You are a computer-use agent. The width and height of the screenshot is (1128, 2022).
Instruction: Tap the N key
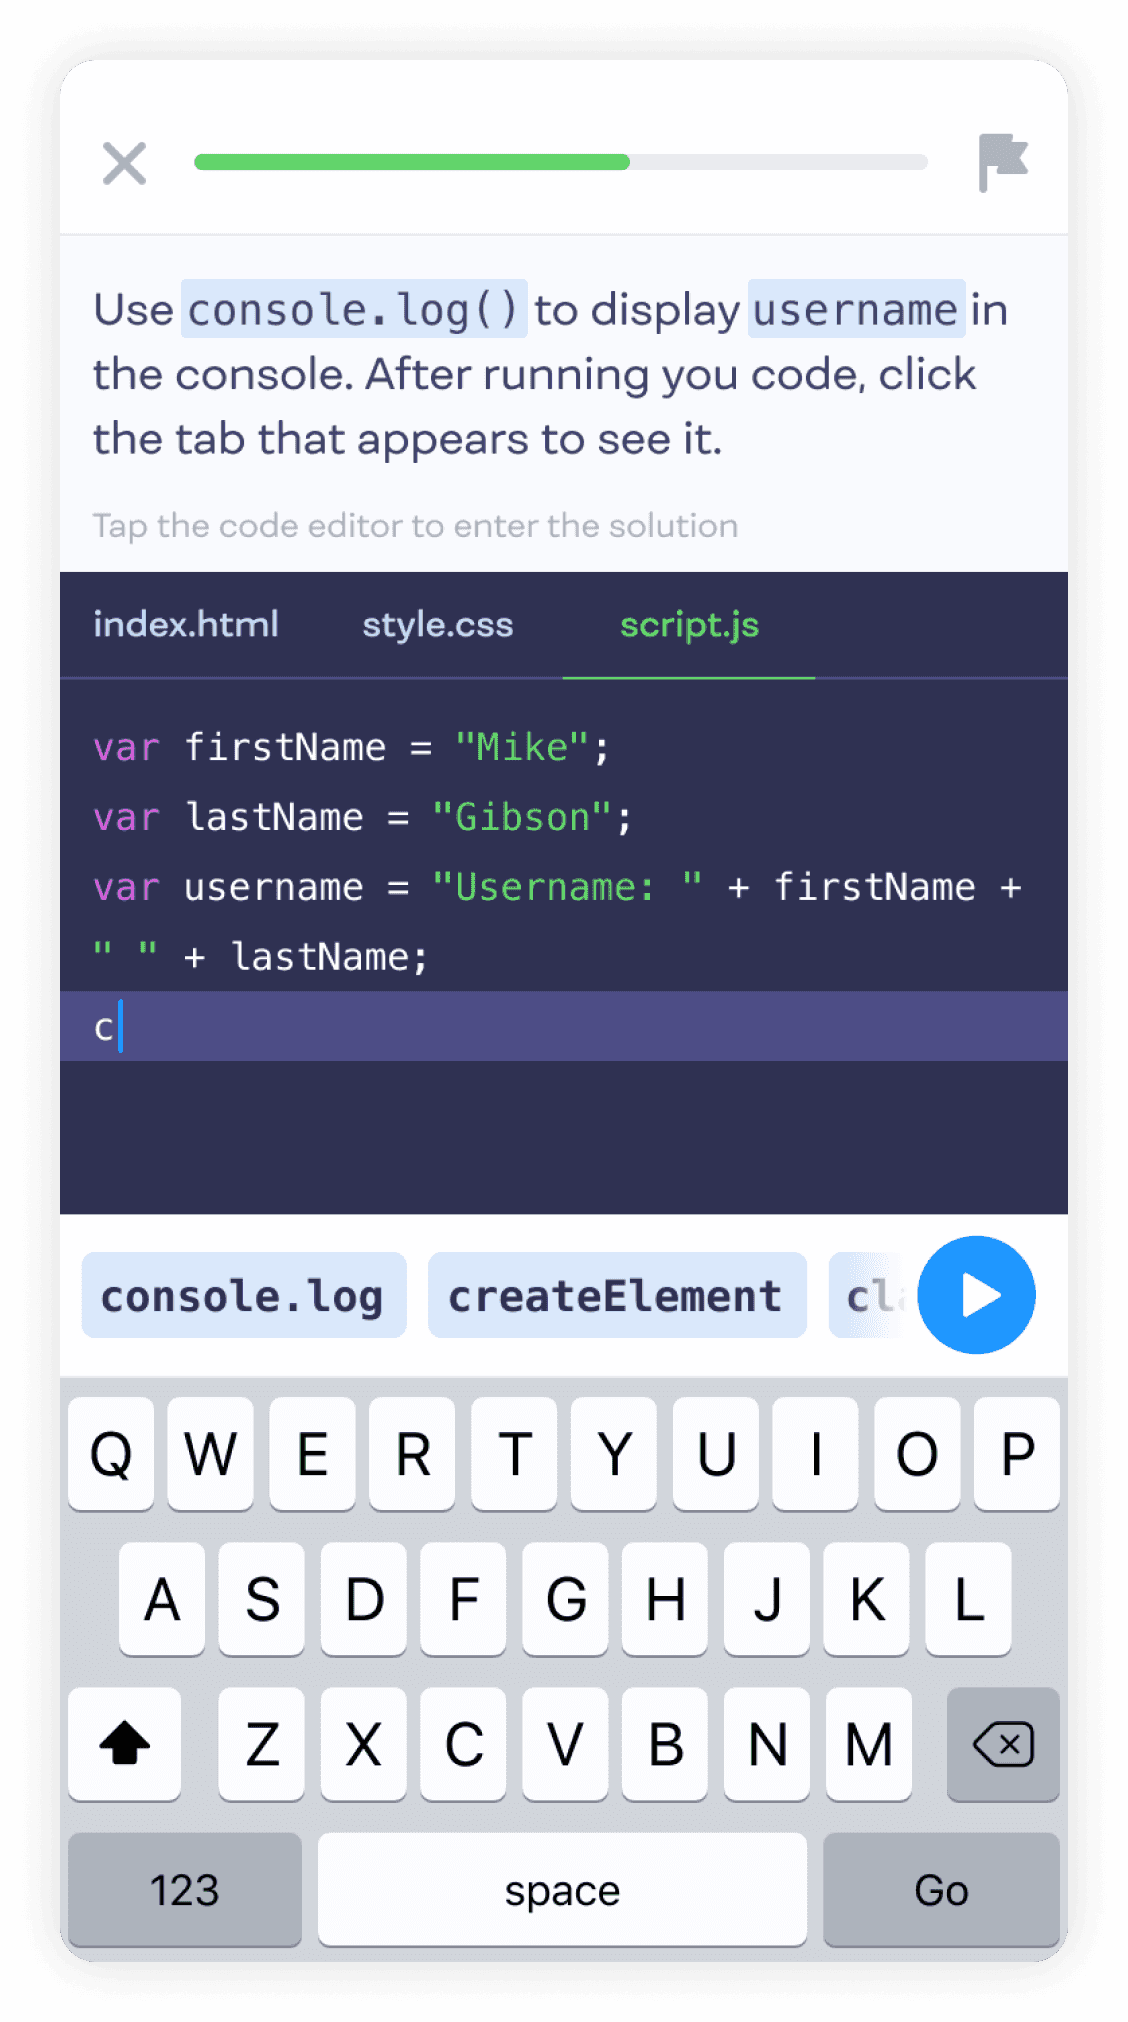pos(767,1743)
